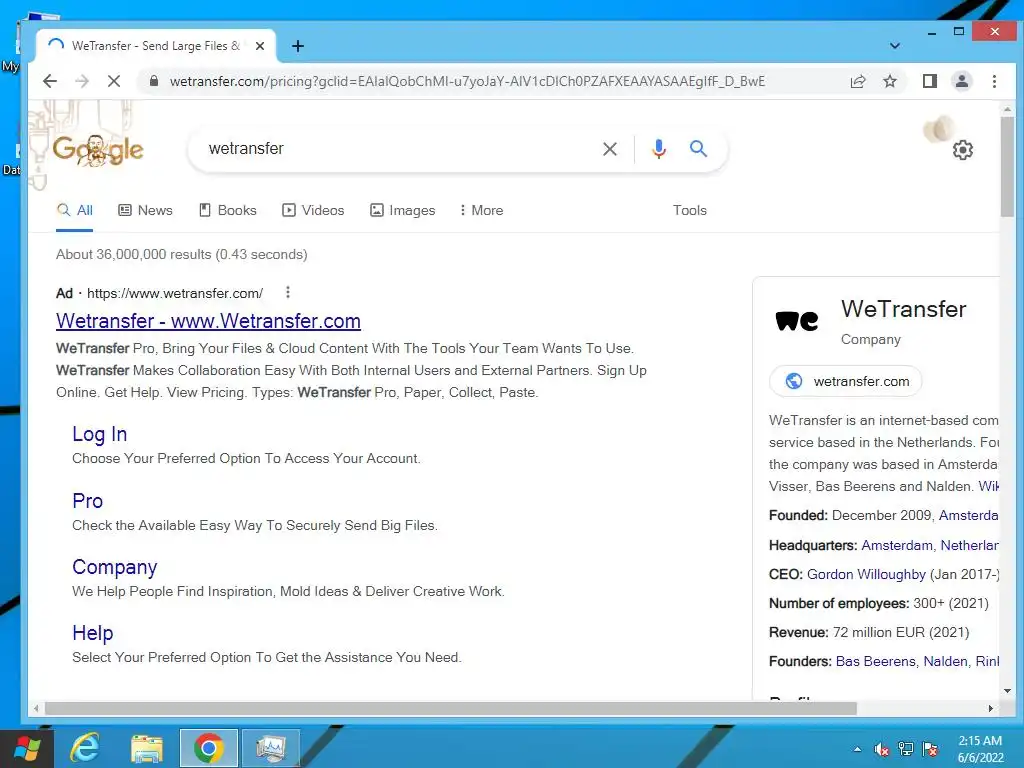Stop loading the page
The image size is (1024, 768).
[114, 81]
